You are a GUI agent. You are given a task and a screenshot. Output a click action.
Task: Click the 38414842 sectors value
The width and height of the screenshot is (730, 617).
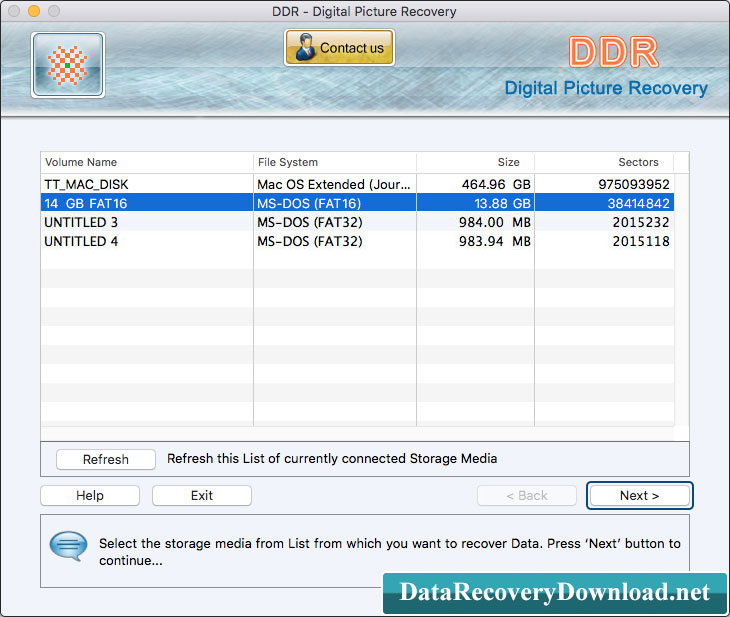[638, 203]
